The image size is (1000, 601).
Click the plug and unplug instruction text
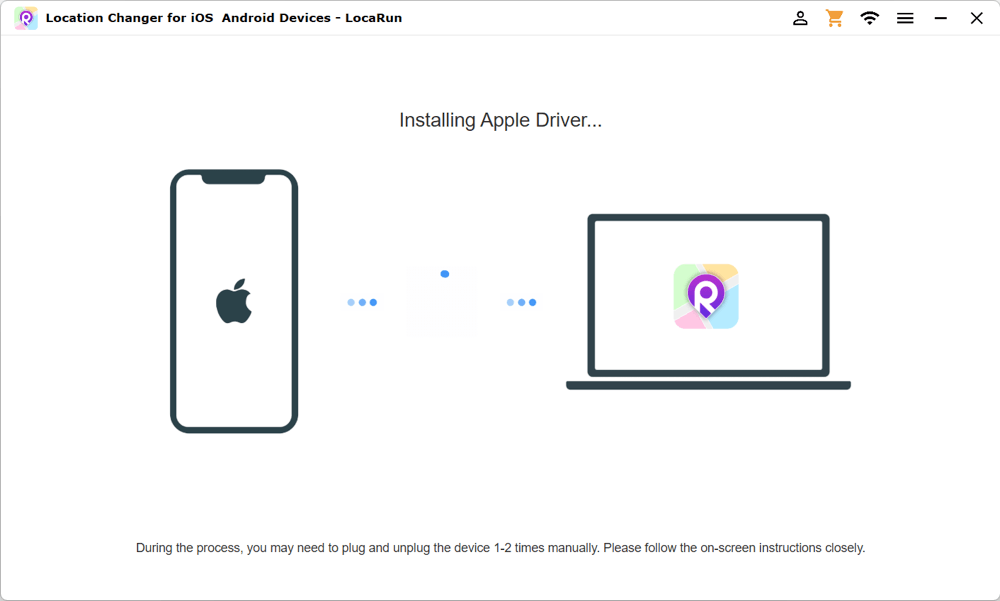(501, 547)
